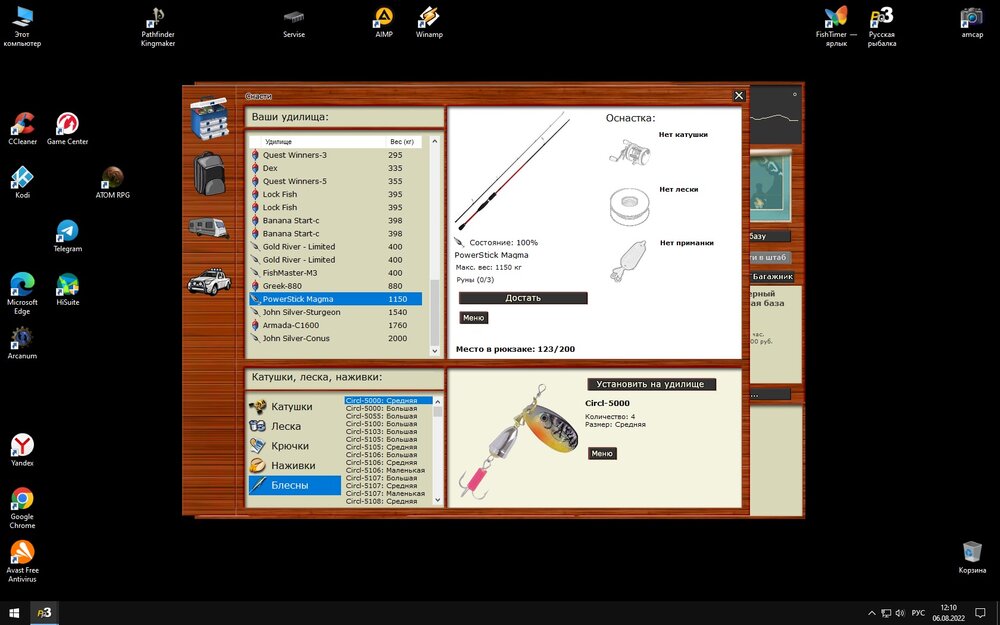Screen dimensions: 1000x625
Task: Switch to the Крючки category
Action: click(289, 446)
